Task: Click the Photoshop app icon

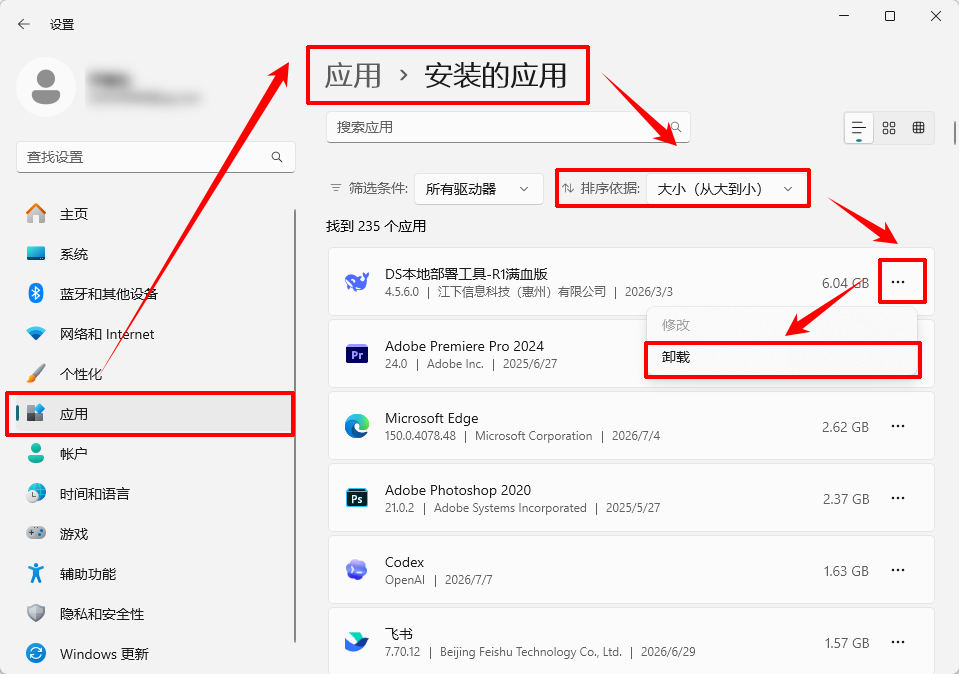Action: point(357,498)
